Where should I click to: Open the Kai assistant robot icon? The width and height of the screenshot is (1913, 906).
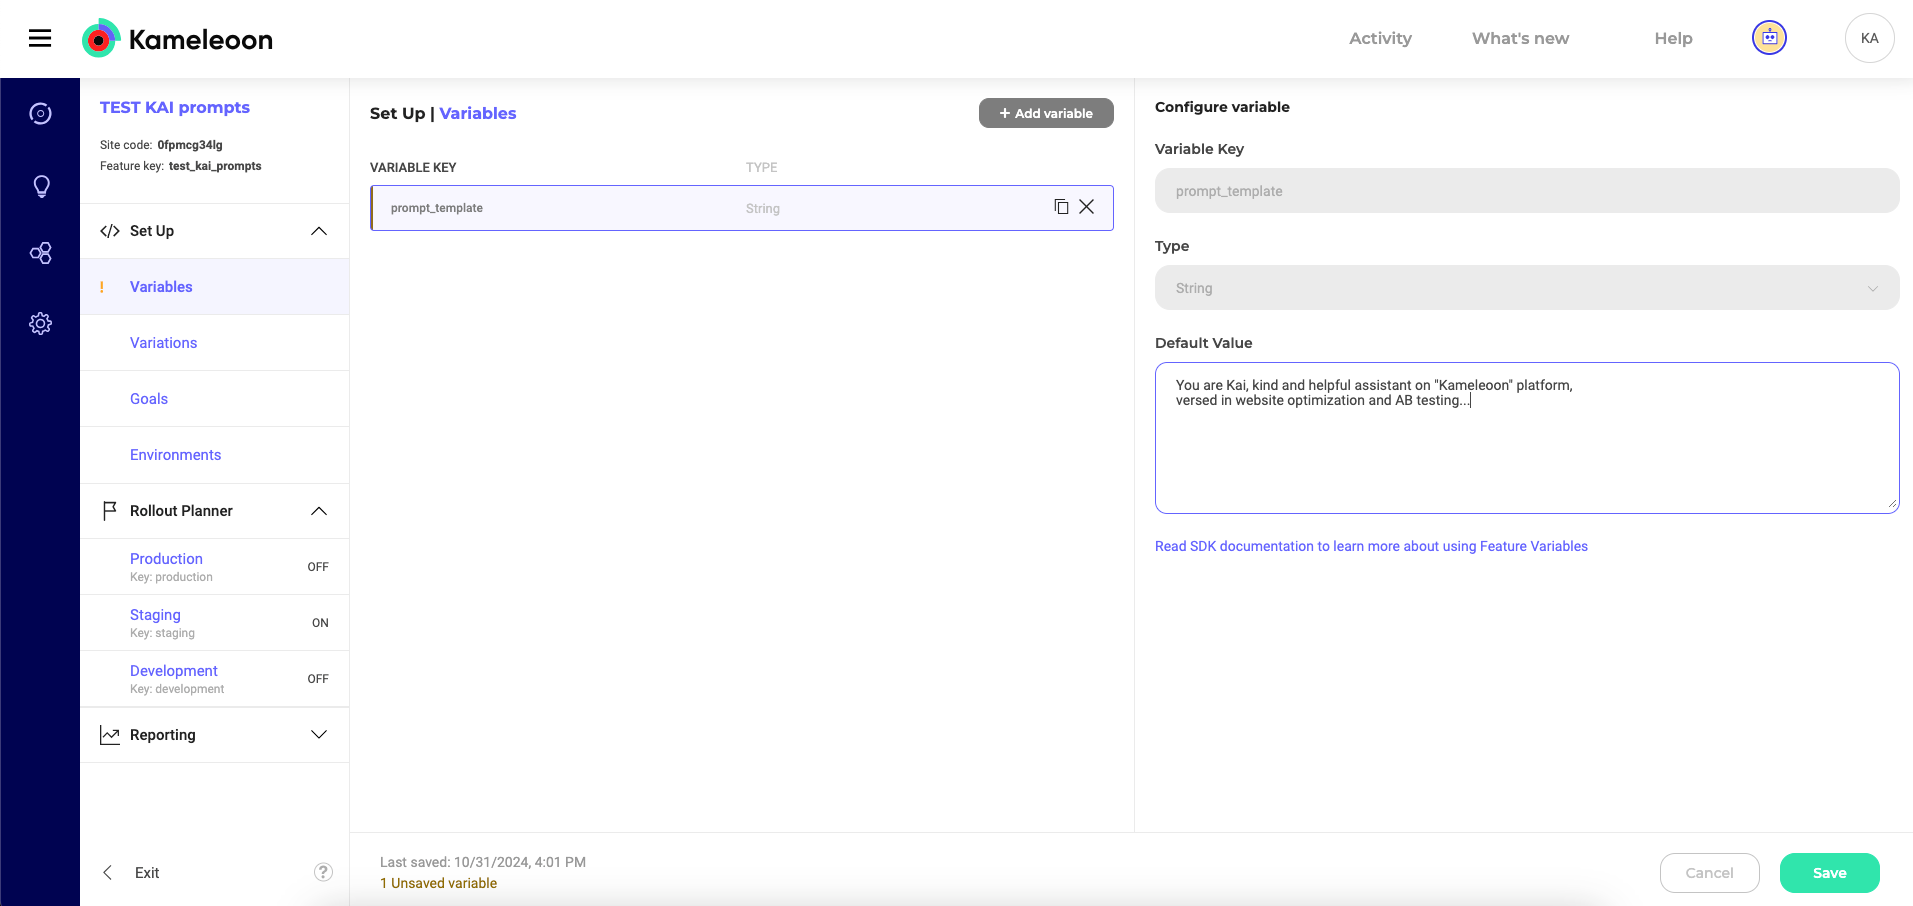(1769, 38)
